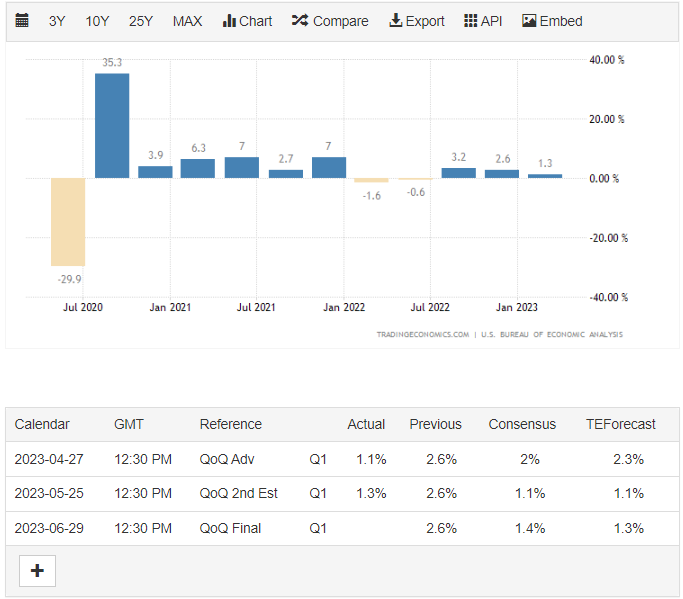Screen dimensions: 683x599
Task: Open the 2023-06-29 QoQ Final row
Action: pos(230,527)
